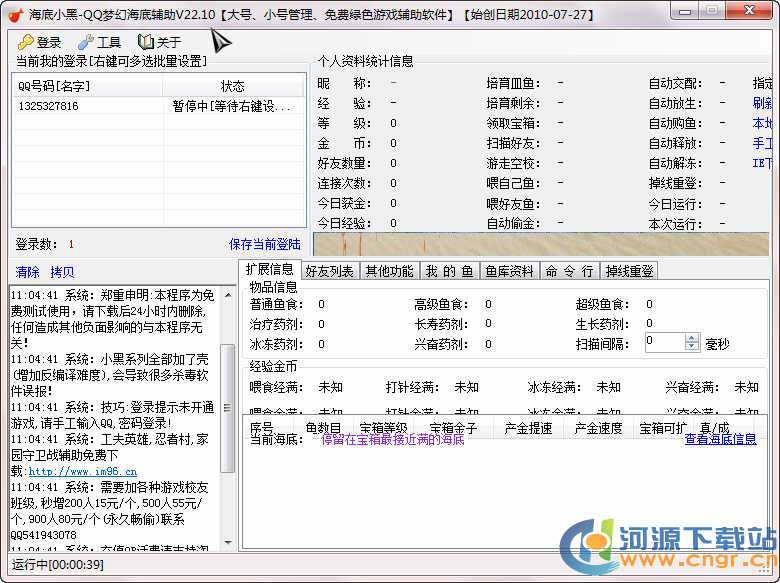The height and width of the screenshot is (583, 780).
Task: Switch to the 好友列表 tab
Action: (x=329, y=271)
